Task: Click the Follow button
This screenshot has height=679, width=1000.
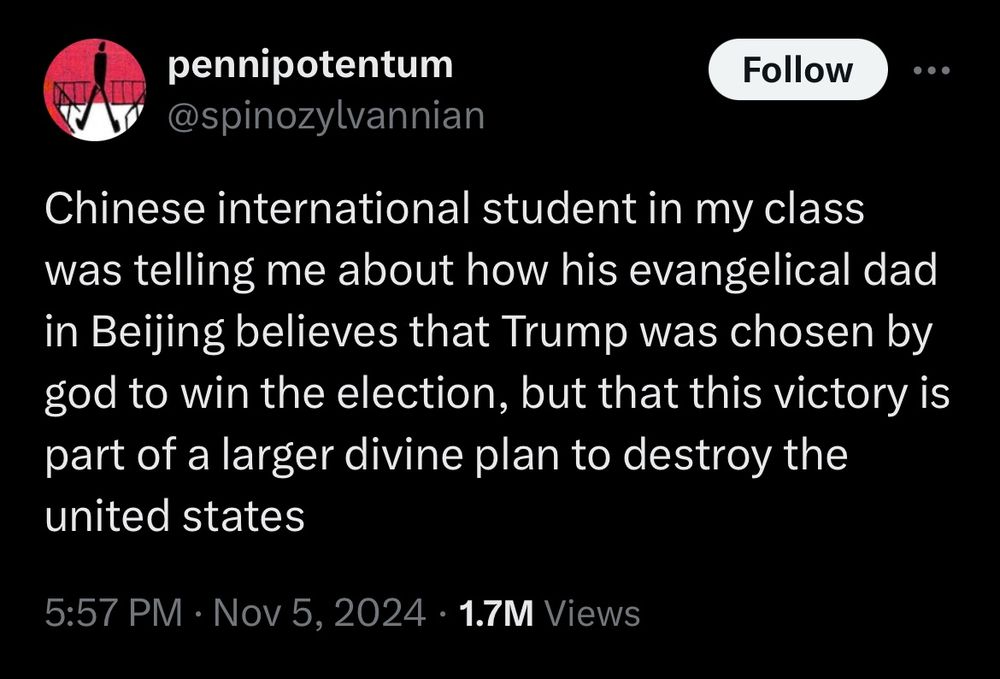Action: click(797, 69)
